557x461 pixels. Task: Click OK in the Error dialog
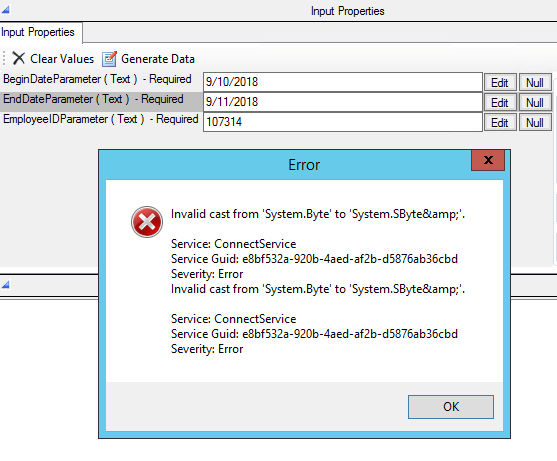point(451,407)
